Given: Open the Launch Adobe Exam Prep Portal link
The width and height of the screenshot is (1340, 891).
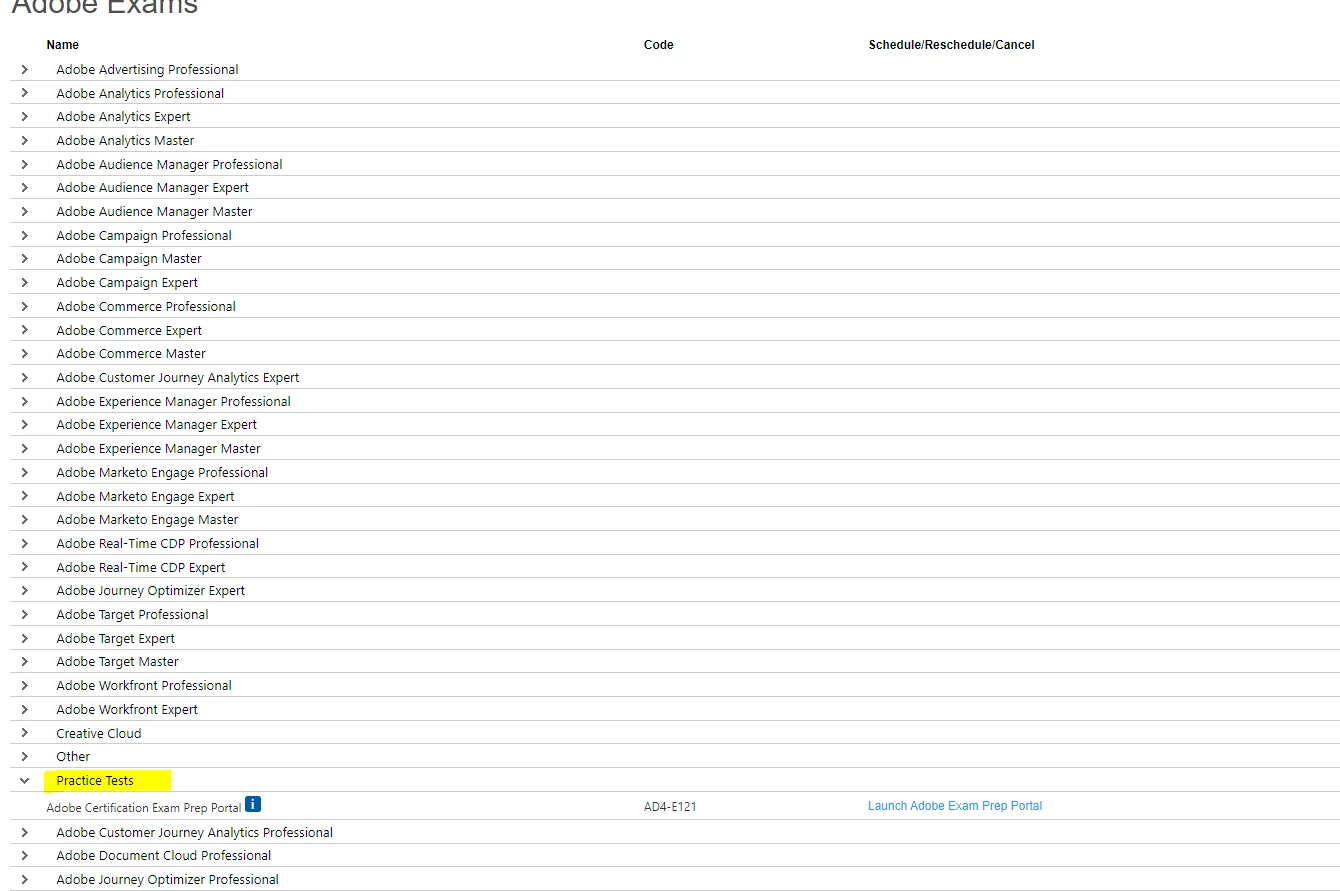Looking at the screenshot, I should pos(955,806).
